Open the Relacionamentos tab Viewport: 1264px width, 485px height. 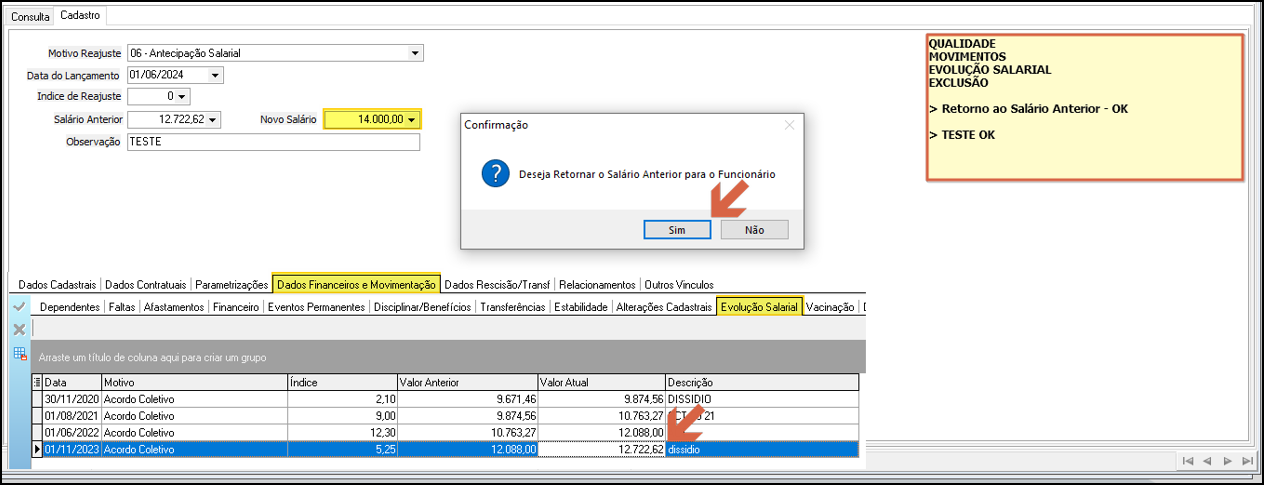[597, 285]
